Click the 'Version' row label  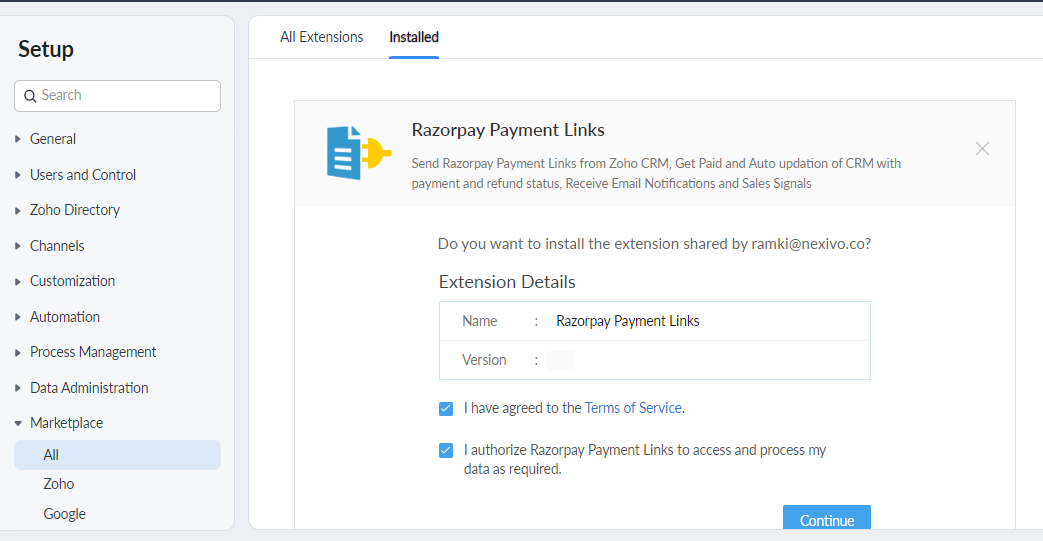[x=484, y=360]
